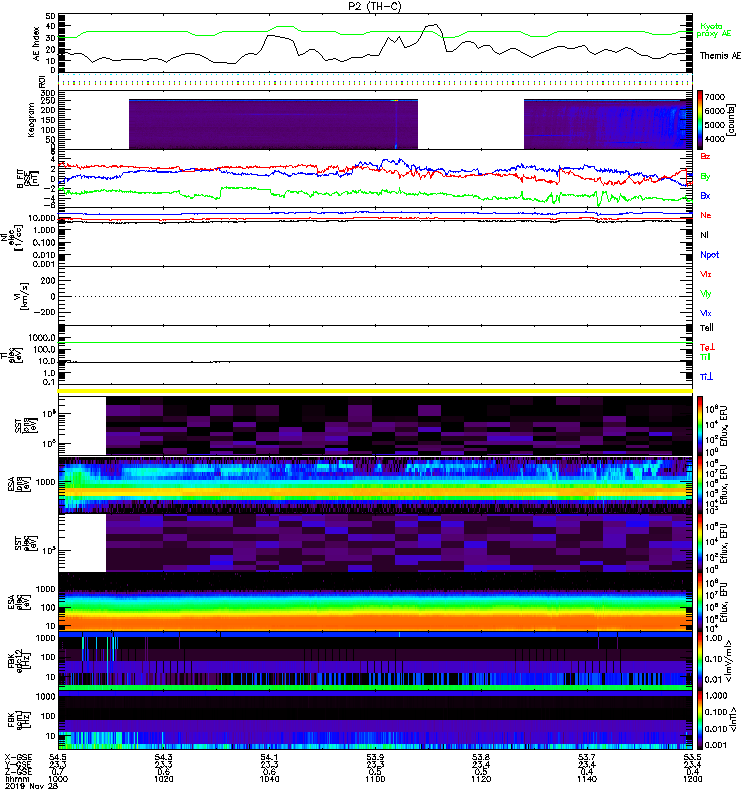This screenshot has height=800, width=750.
Task: Select the Themis AE legend label
Action: [720, 56]
